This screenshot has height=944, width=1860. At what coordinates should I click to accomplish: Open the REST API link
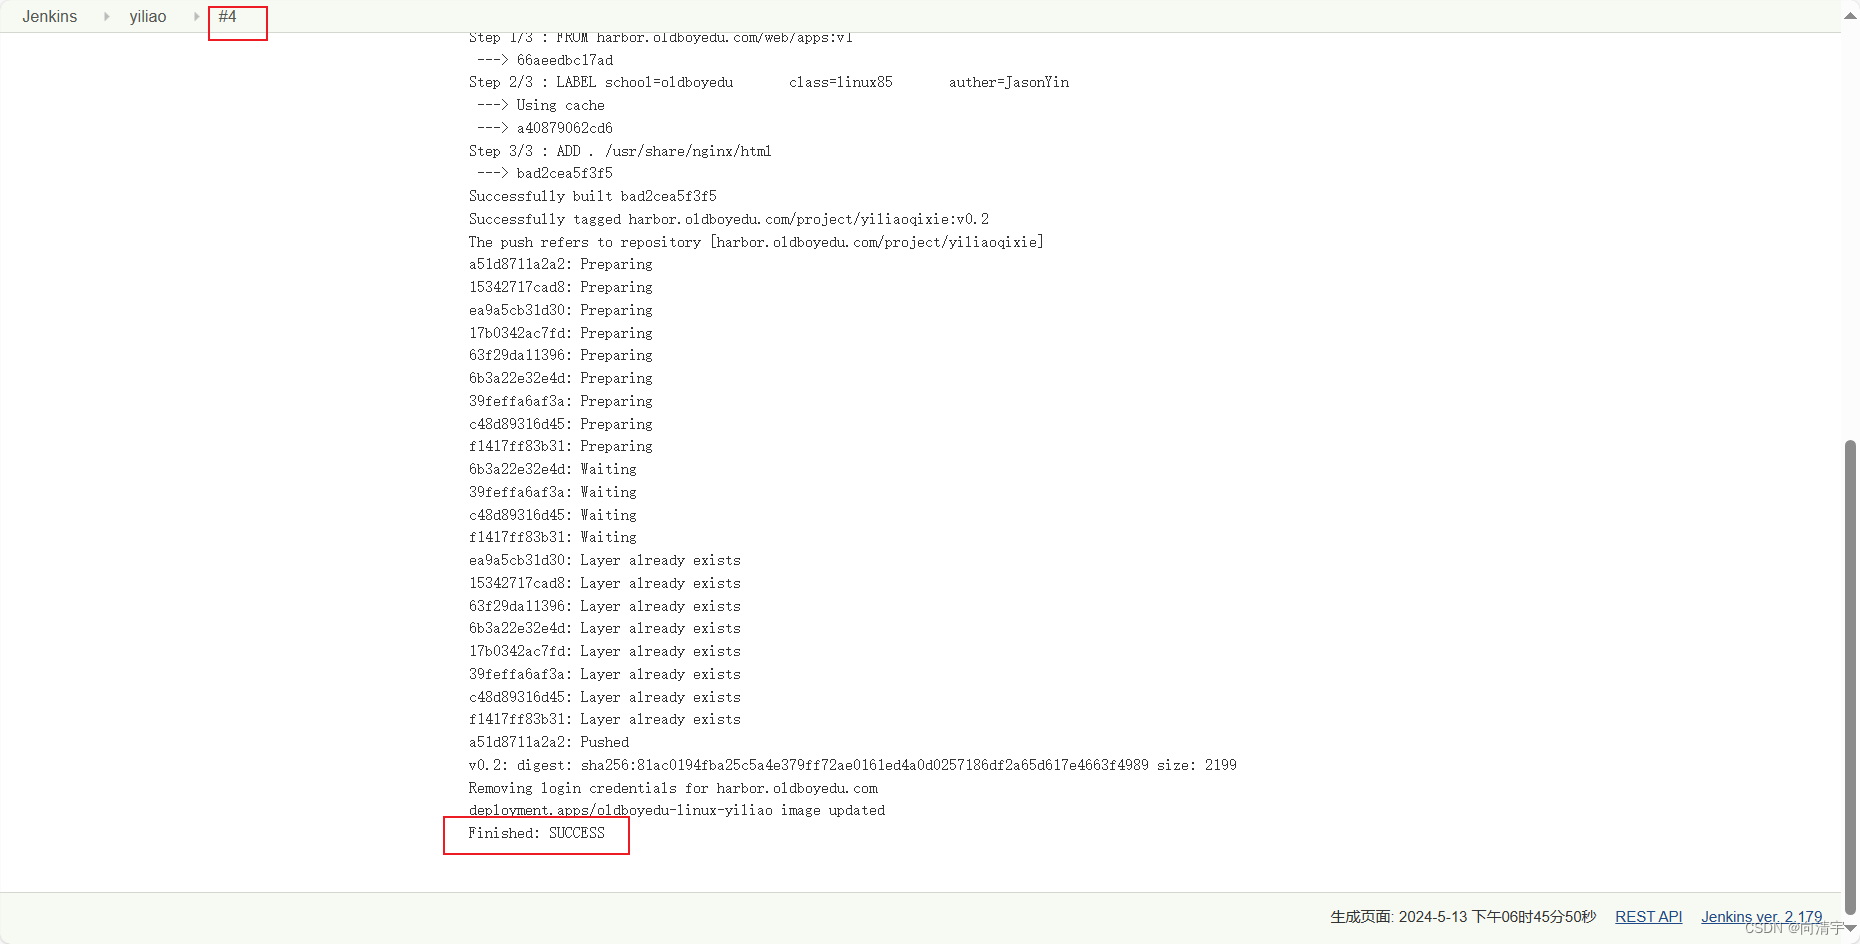[x=1648, y=917]
